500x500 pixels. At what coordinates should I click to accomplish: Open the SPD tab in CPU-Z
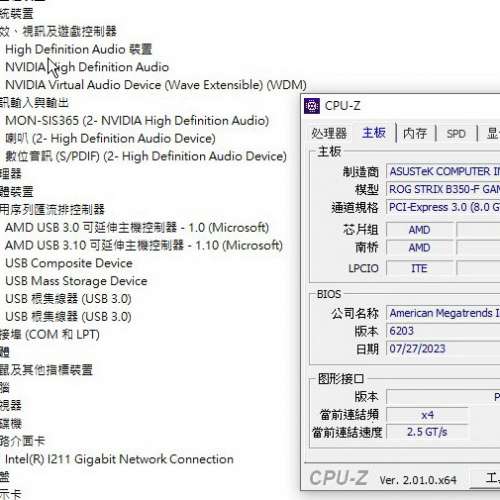pos(456,134)
